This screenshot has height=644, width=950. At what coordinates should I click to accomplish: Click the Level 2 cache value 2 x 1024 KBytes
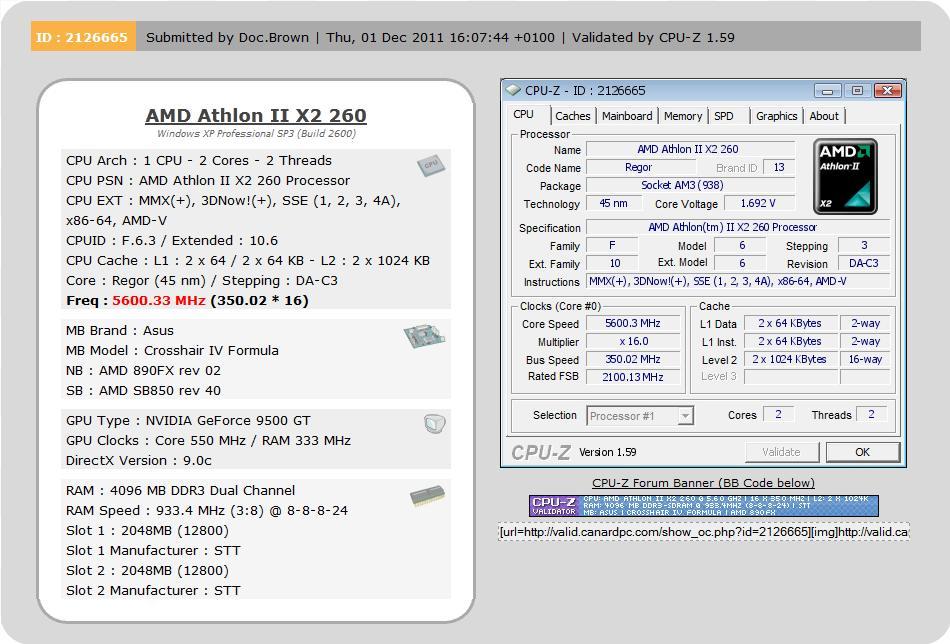789,359
